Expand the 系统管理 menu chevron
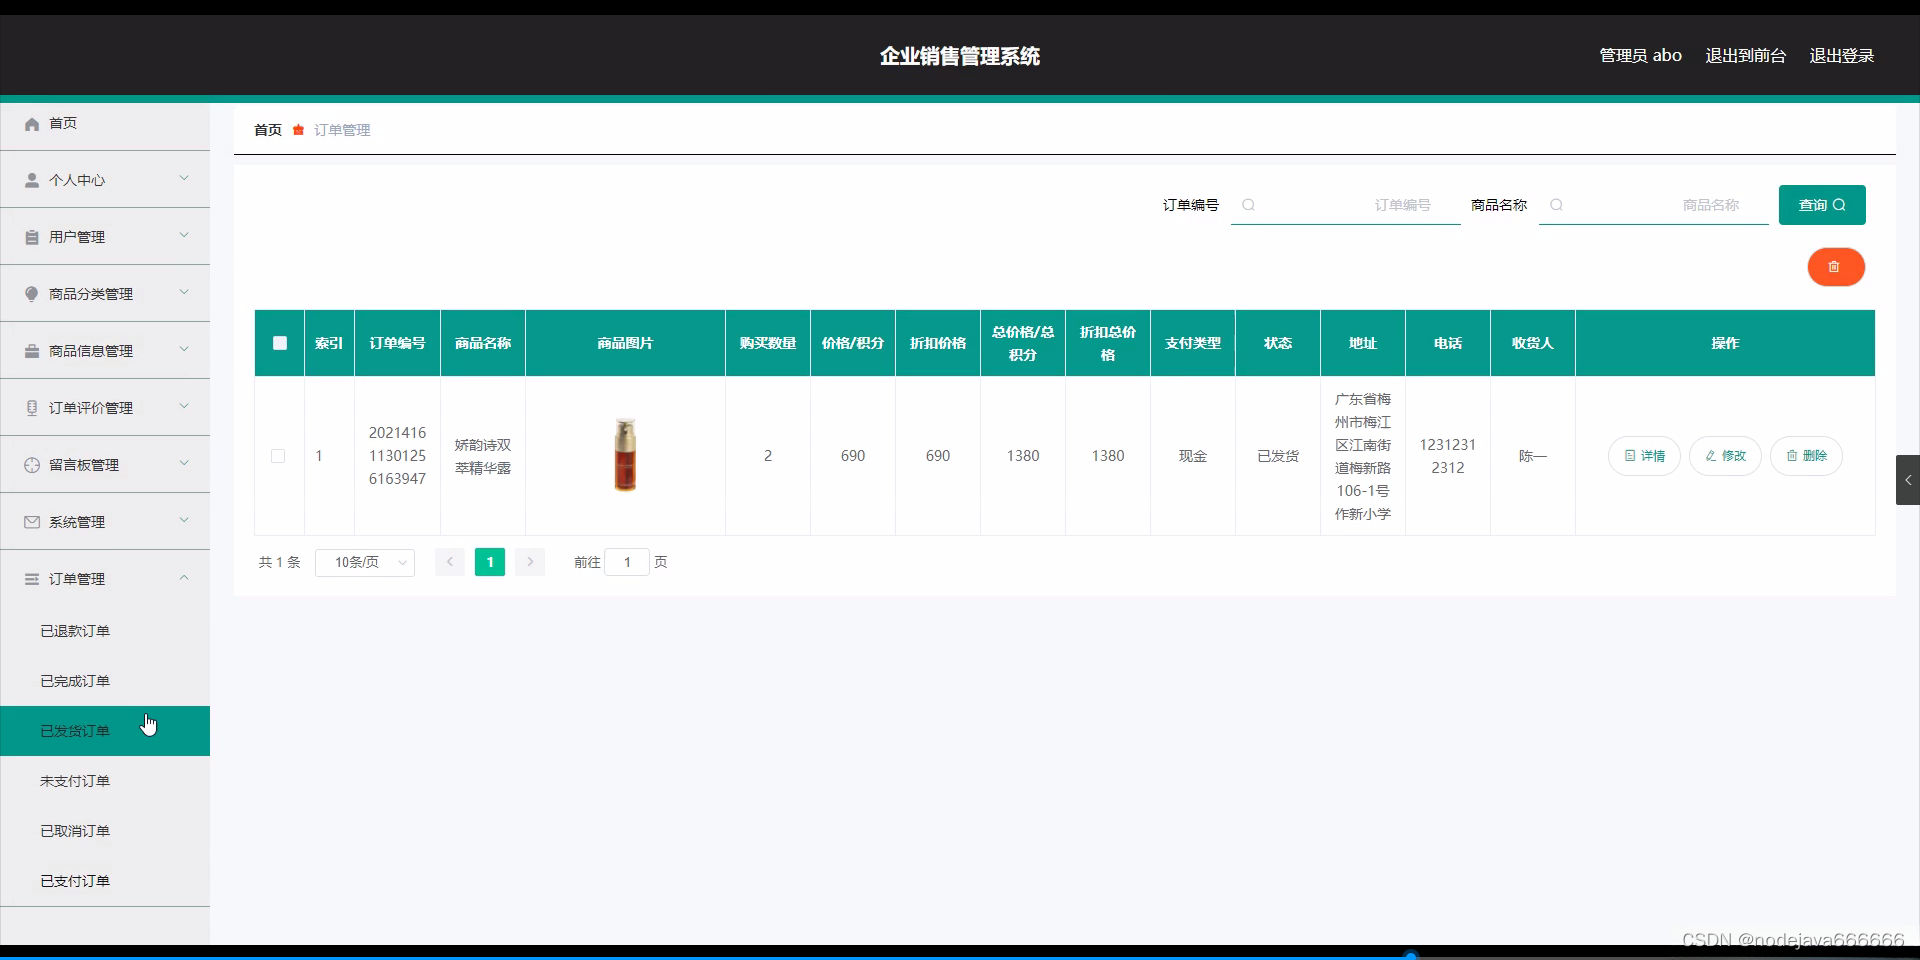The image size is (1920, 960). (x=184, y=521)
